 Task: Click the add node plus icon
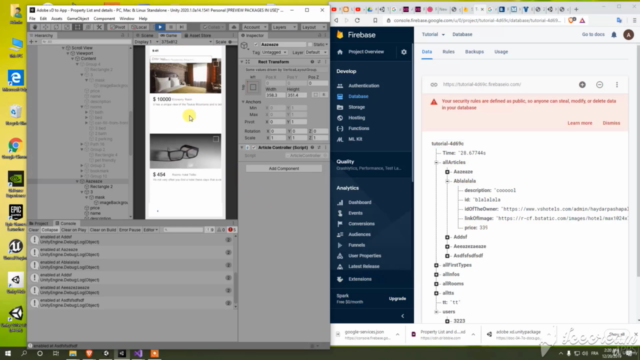(582, 84)
